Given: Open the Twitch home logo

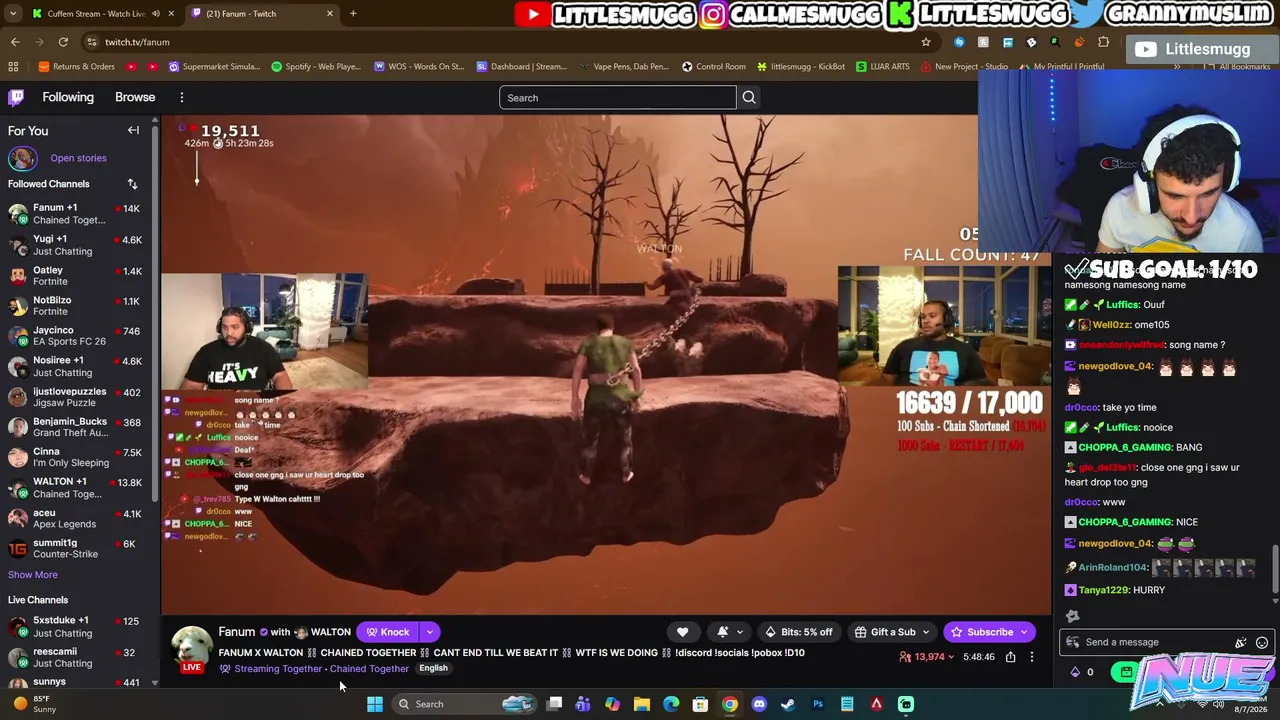Looking at the screenshot, I should 16,97.
